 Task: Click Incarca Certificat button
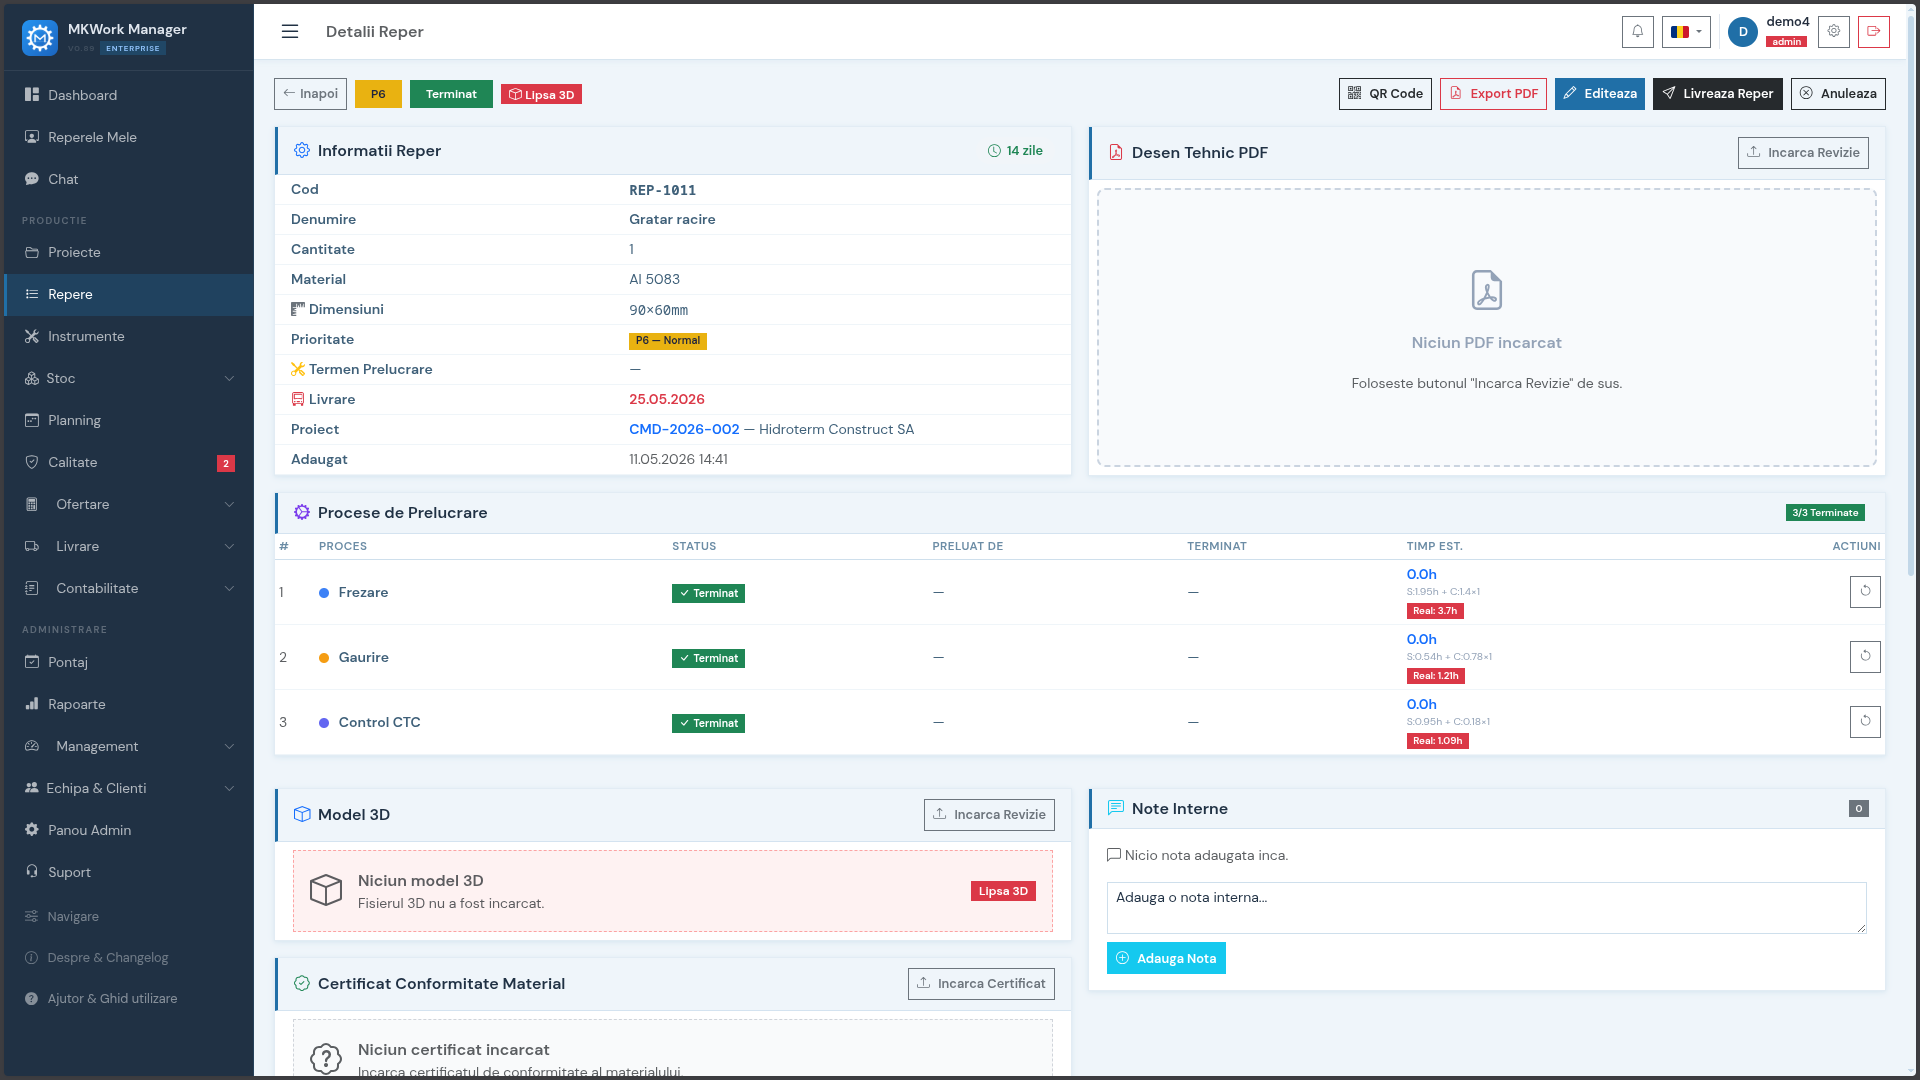(x=981, y=984)
